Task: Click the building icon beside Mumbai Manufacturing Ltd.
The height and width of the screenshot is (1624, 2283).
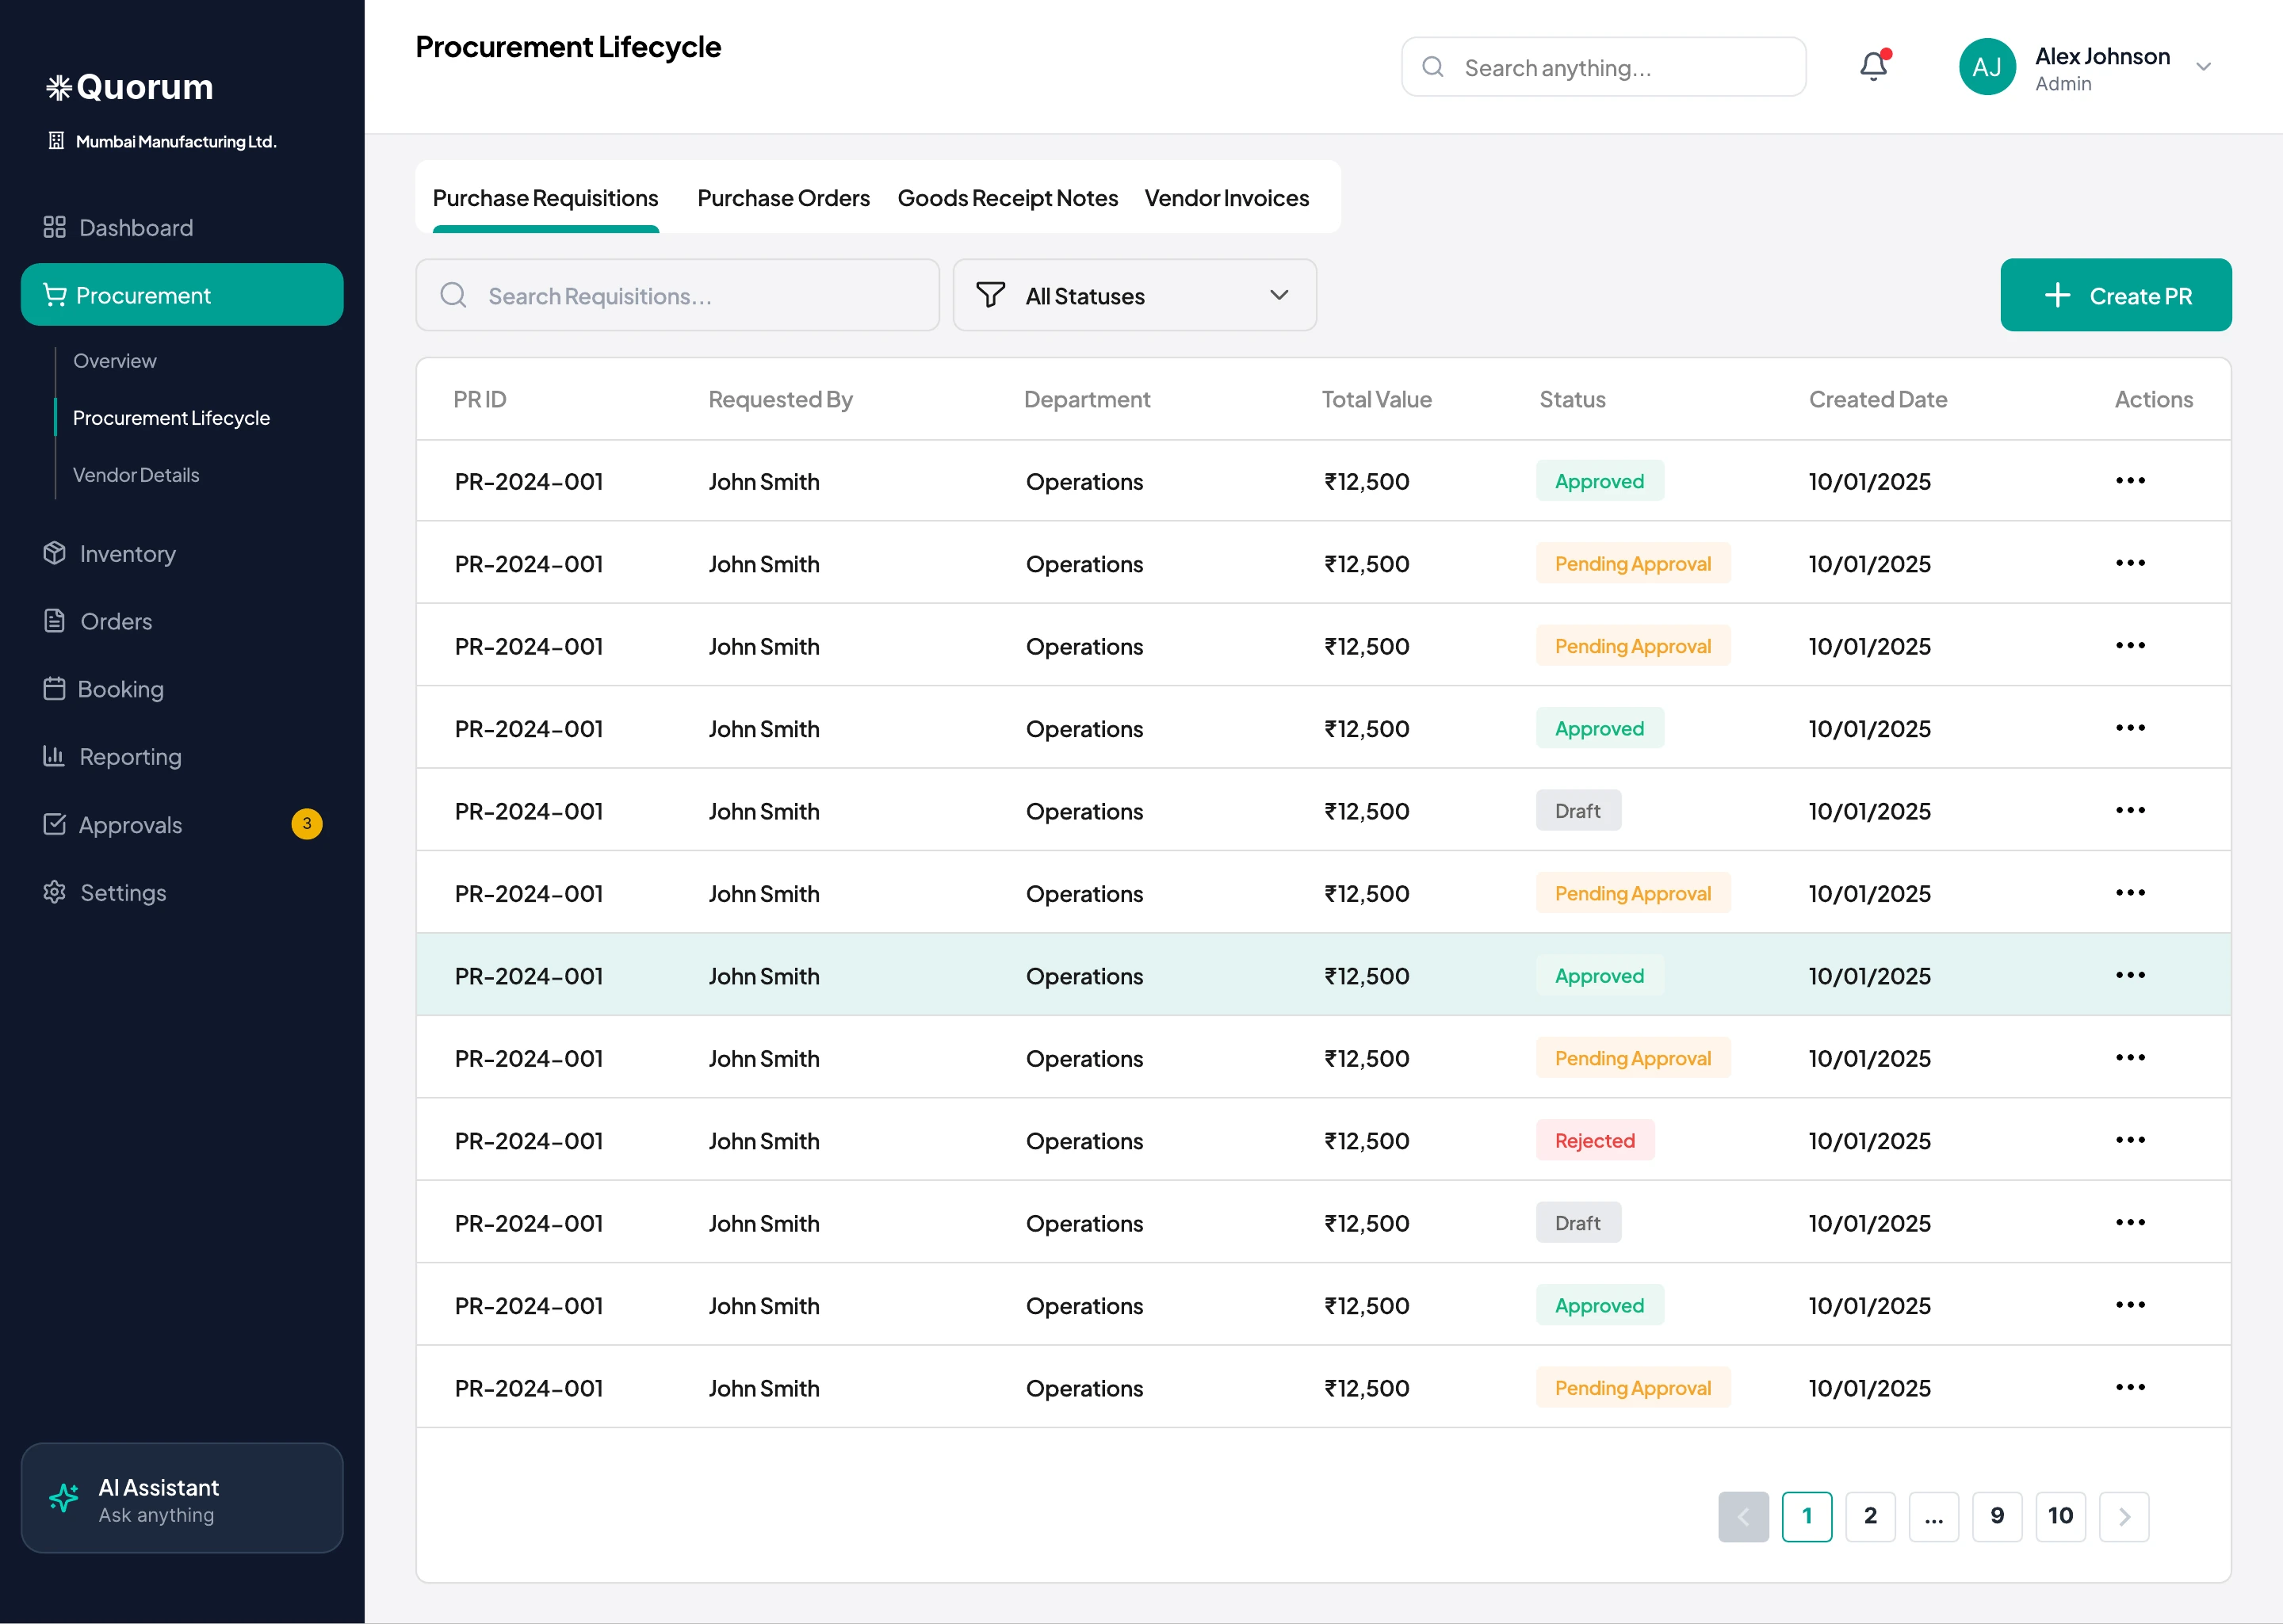Action: point(56,141)
